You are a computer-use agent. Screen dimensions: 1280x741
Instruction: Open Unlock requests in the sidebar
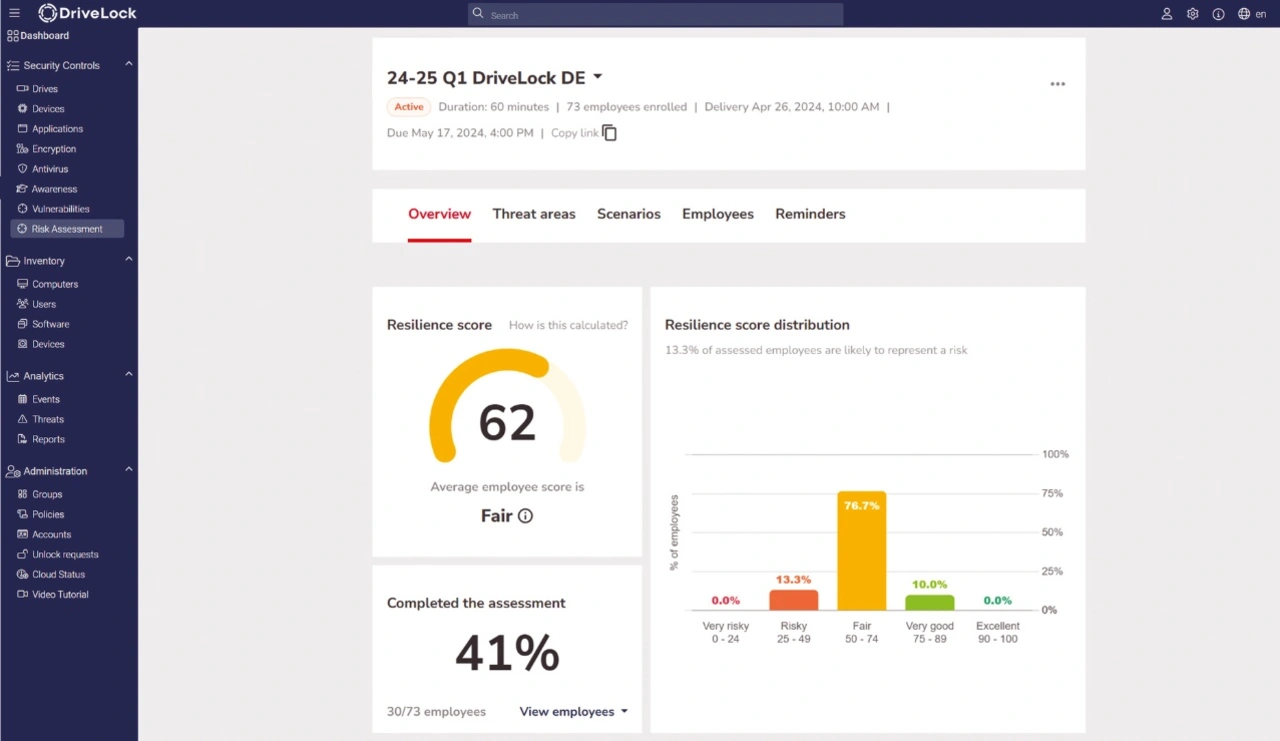pyautogui.click(x=65, y=554)
